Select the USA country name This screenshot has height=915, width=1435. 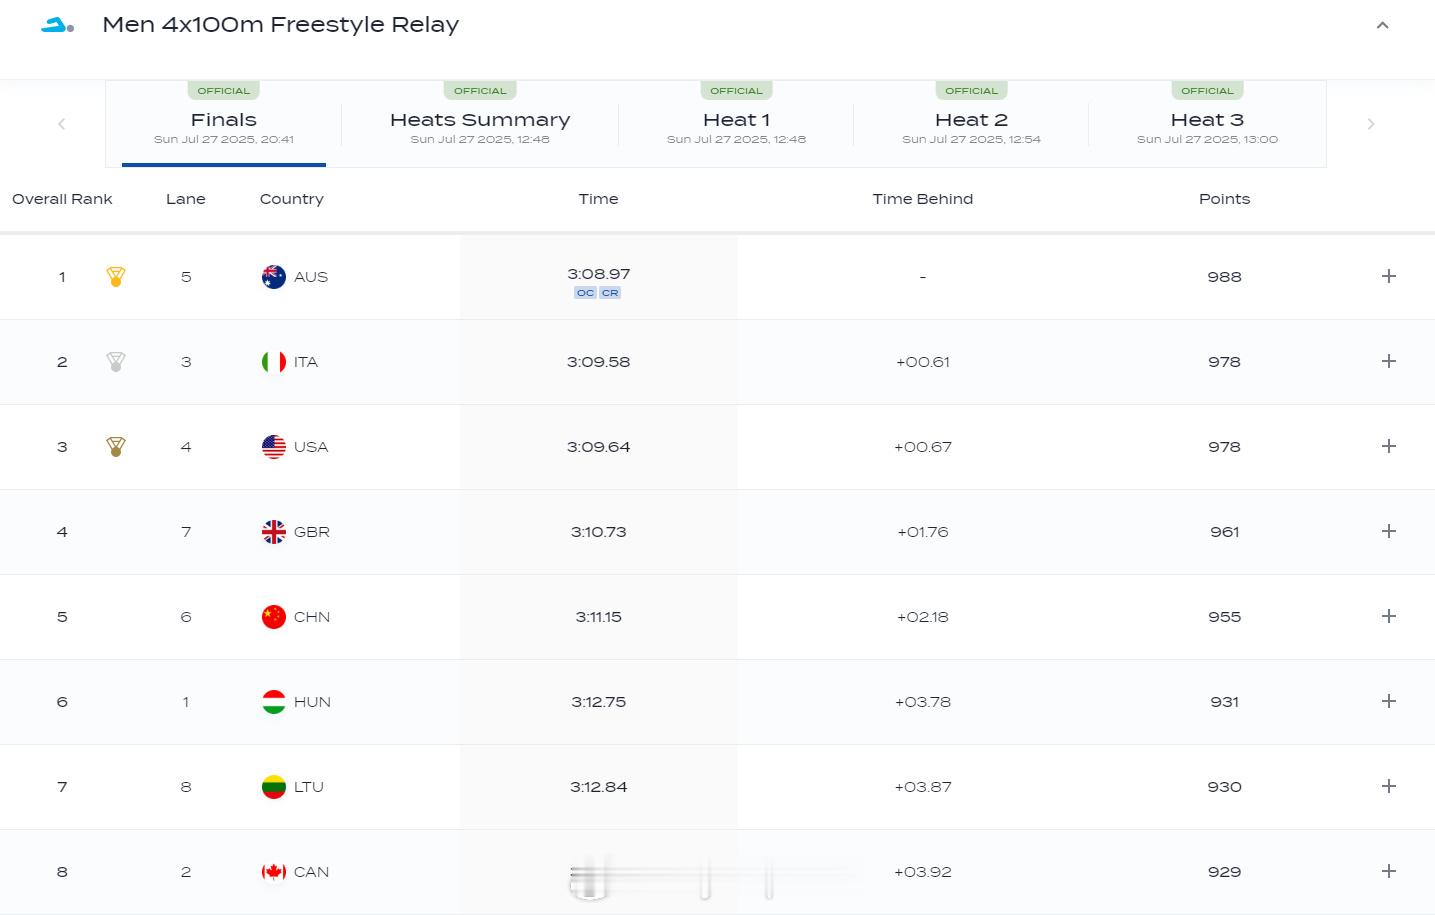(311, 447)
